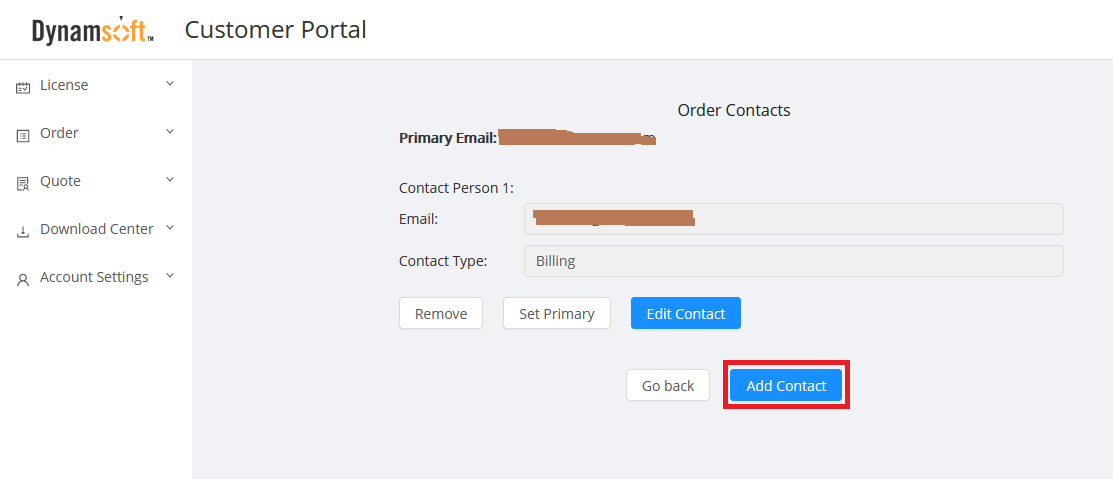The width and height of the screenshot is (1113, 479).
Task: Expand the License menu chevron
Action: click(170, 84)
